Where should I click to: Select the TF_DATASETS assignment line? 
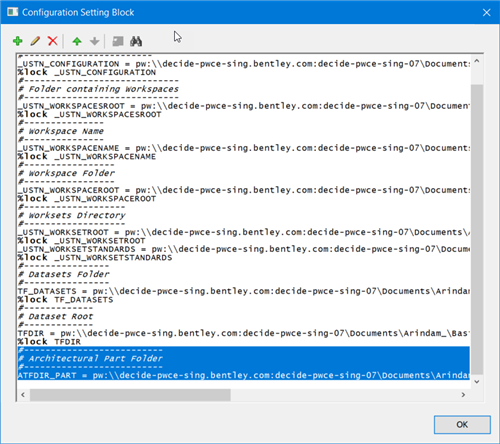pyautogui.click(x=244, y=291)
